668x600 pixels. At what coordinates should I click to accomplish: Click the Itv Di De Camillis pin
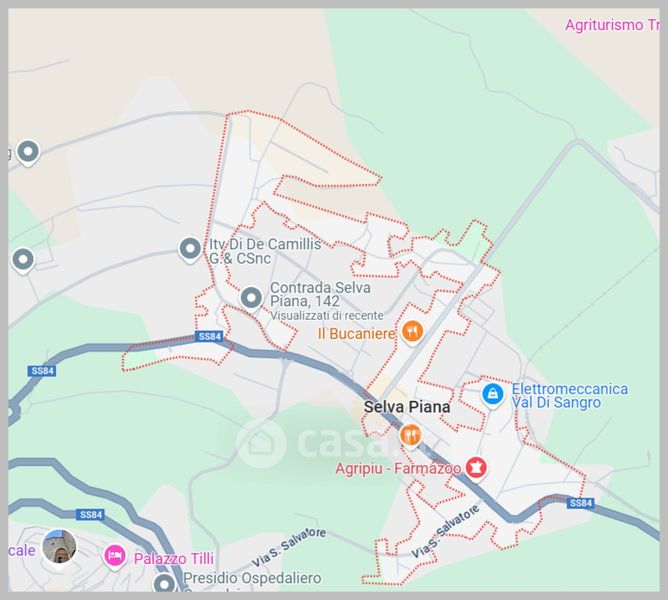point(190,249)
